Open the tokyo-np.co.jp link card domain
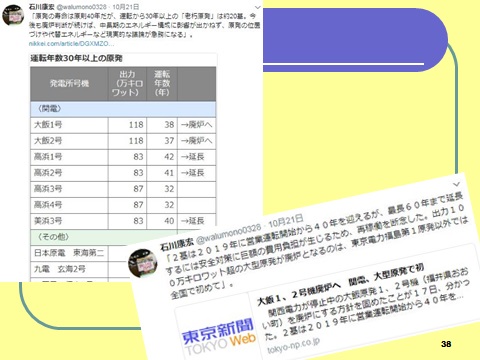Image resolution: width=480 pixels, height=360 pixels. coord(293,346)
